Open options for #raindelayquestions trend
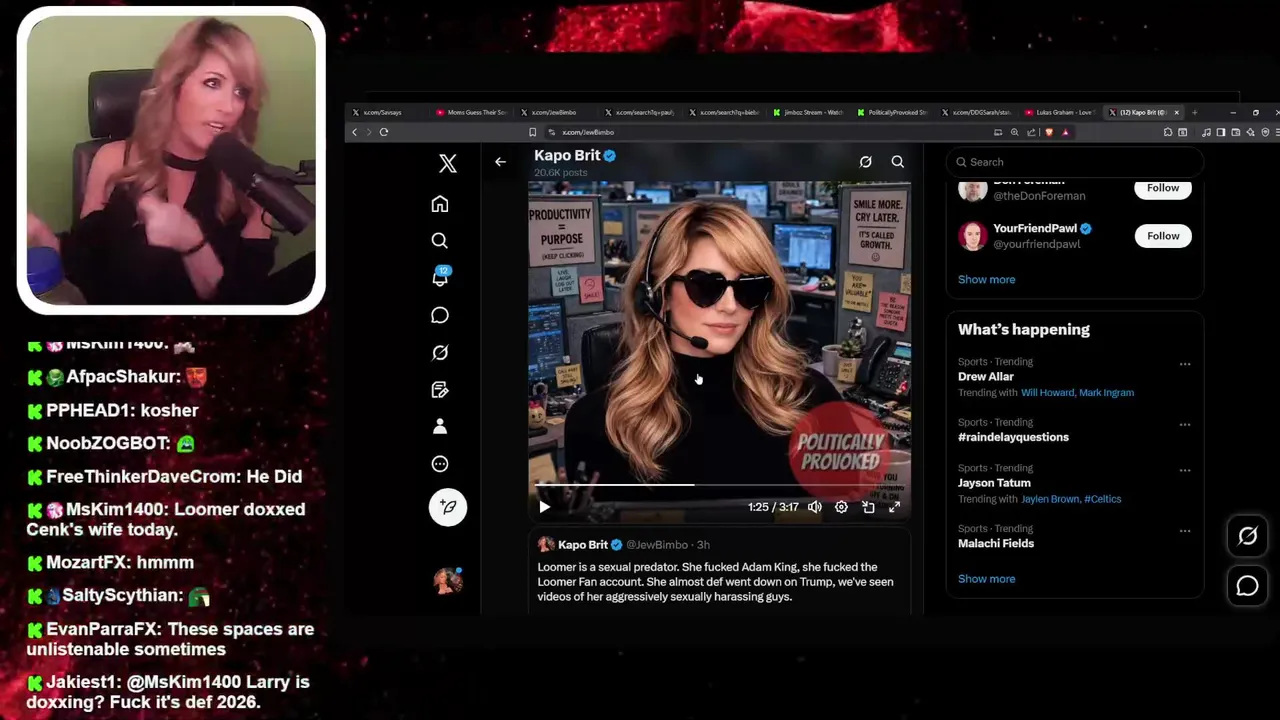 (1185, 424)
